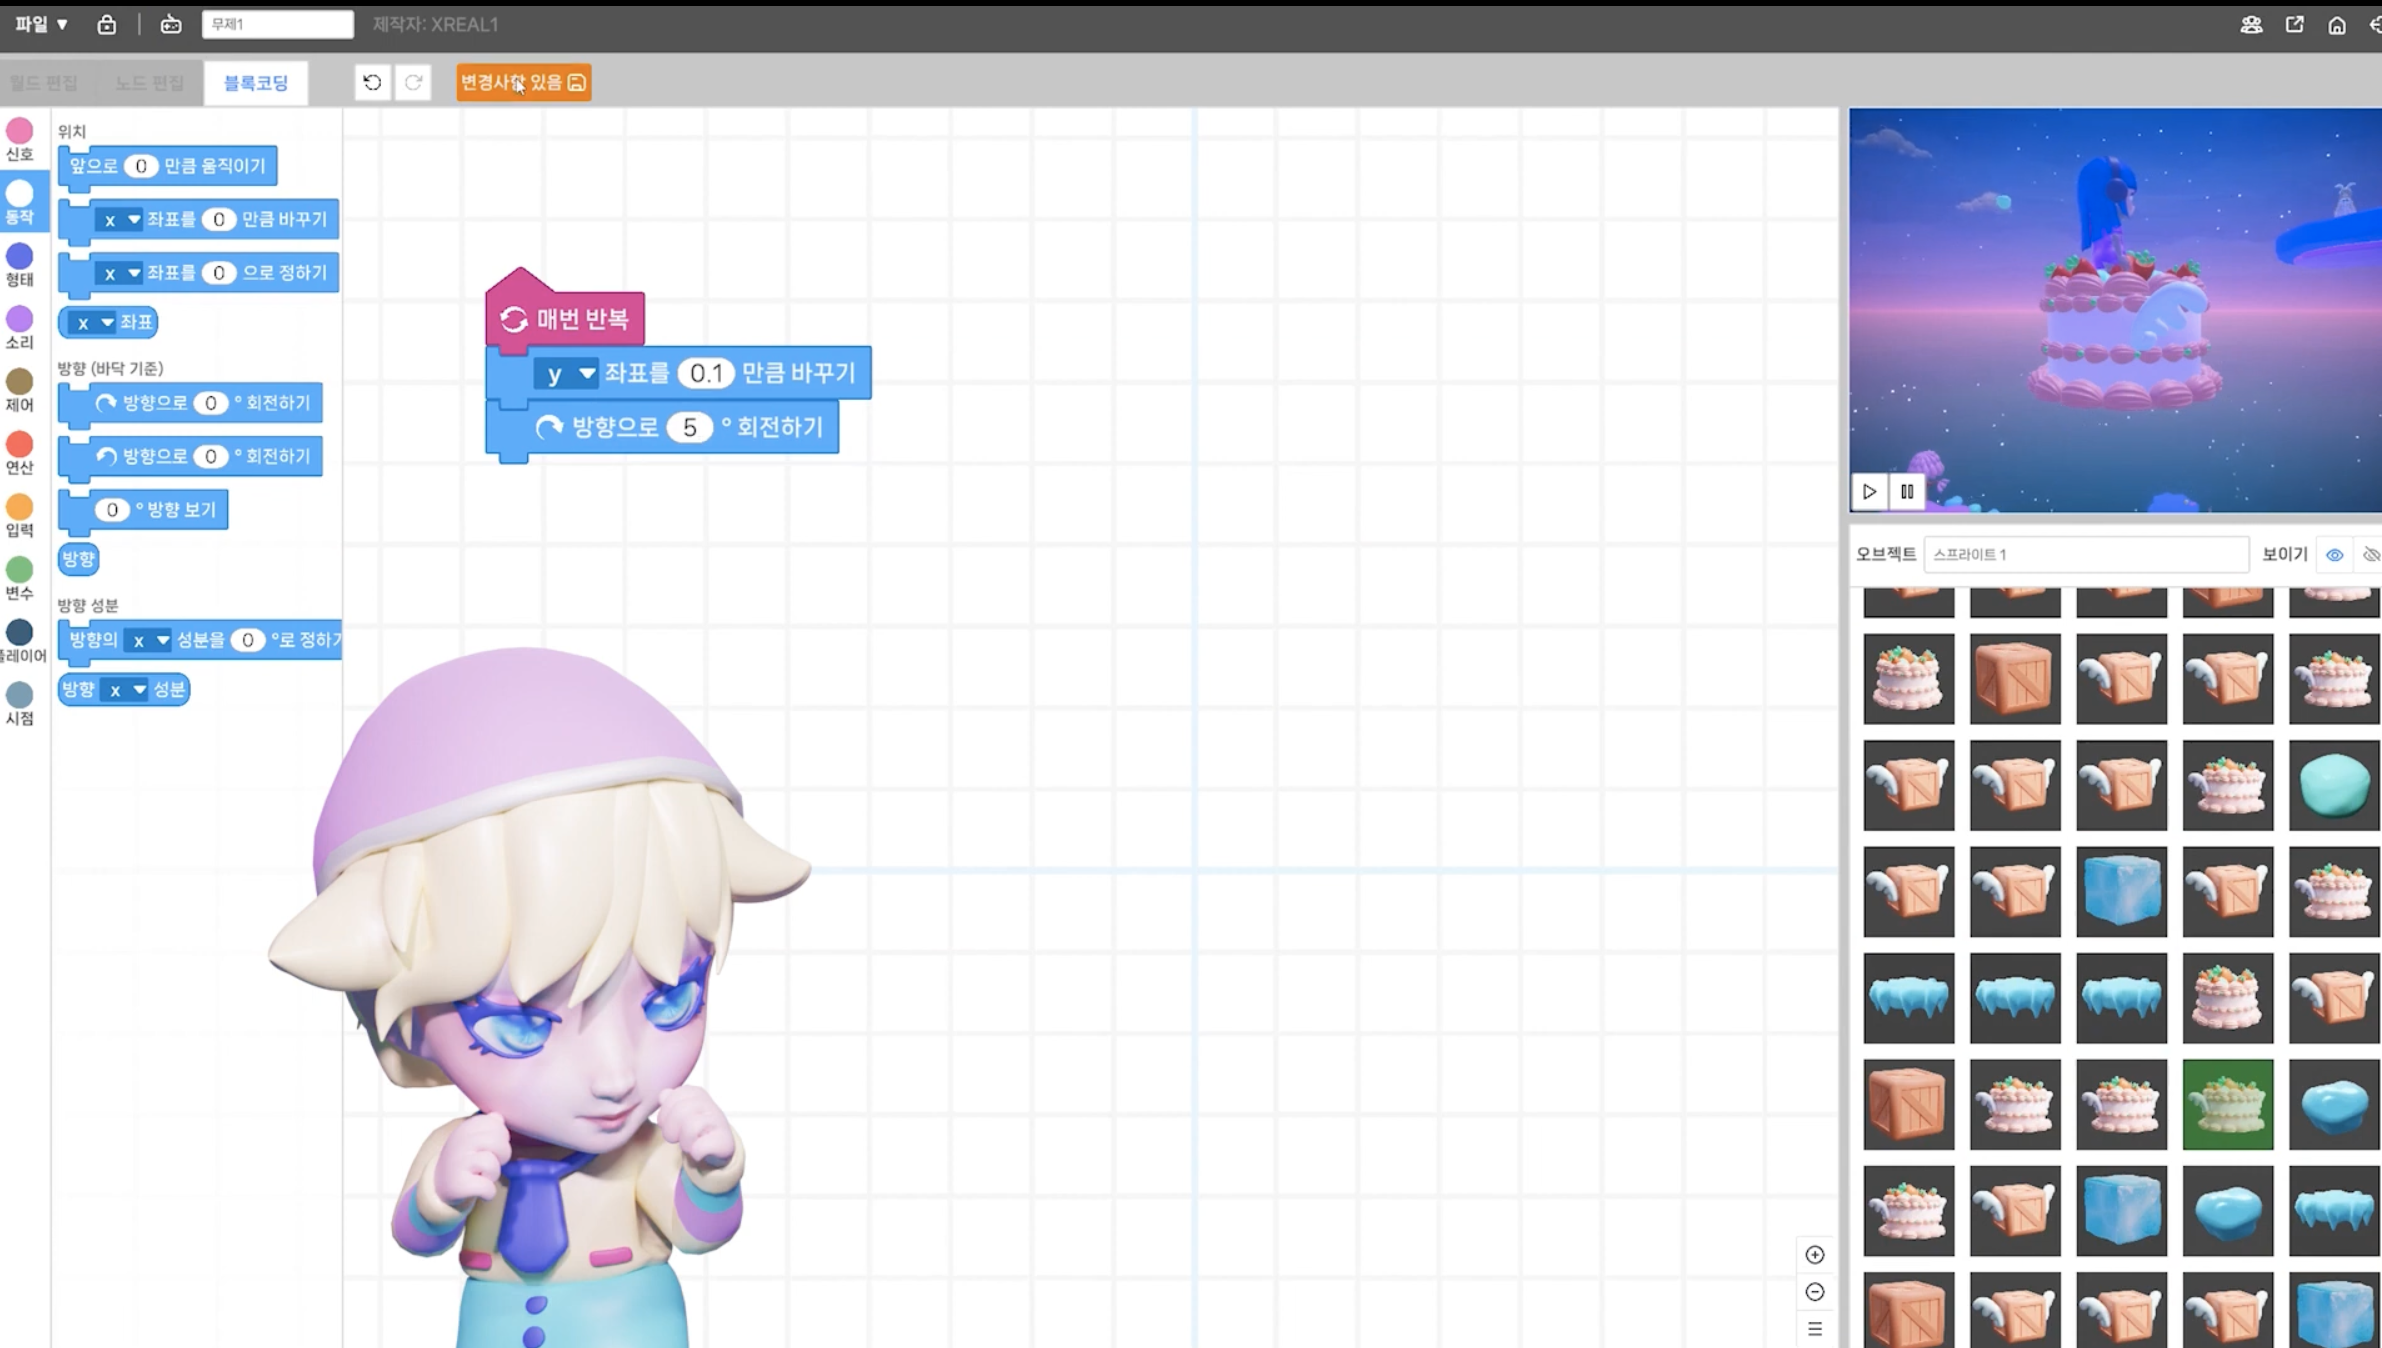This screenshot has width=2382, height=1348.
Task: Redo the block change
Action: coord(413,82)
